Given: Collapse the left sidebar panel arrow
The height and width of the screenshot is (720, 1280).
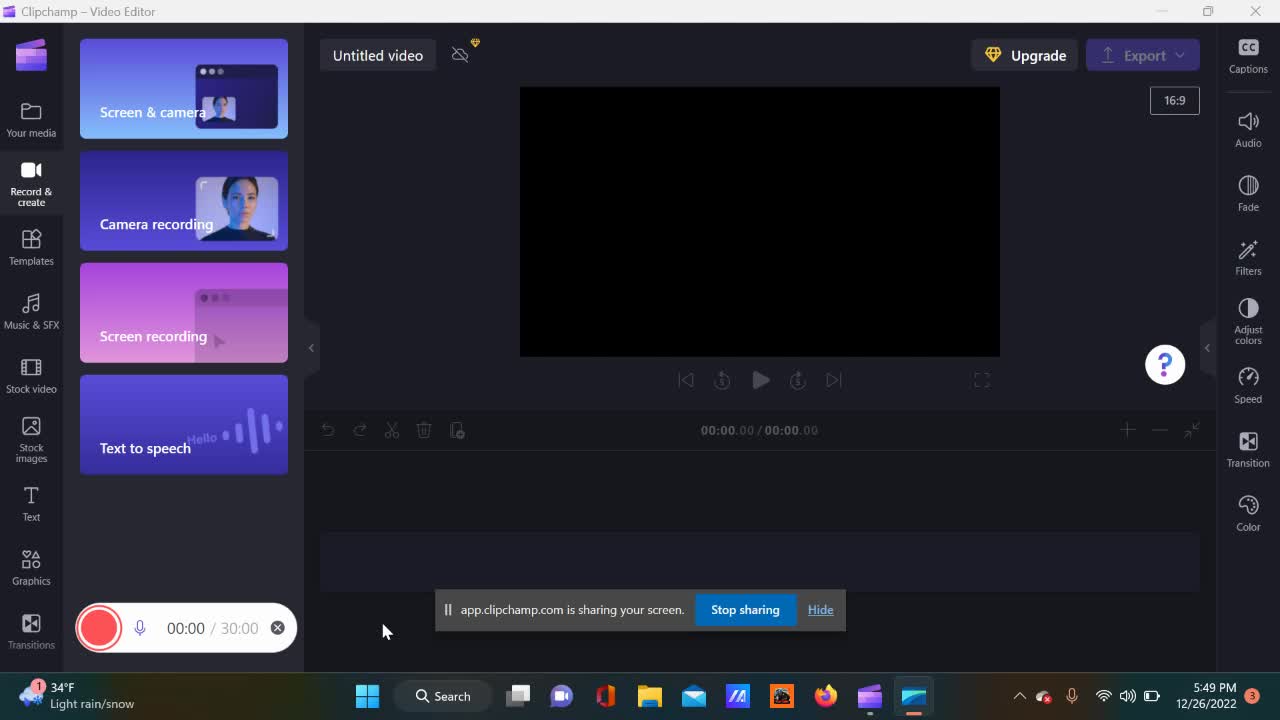Looking at the screenshot, I should click(x=311, y=348).
